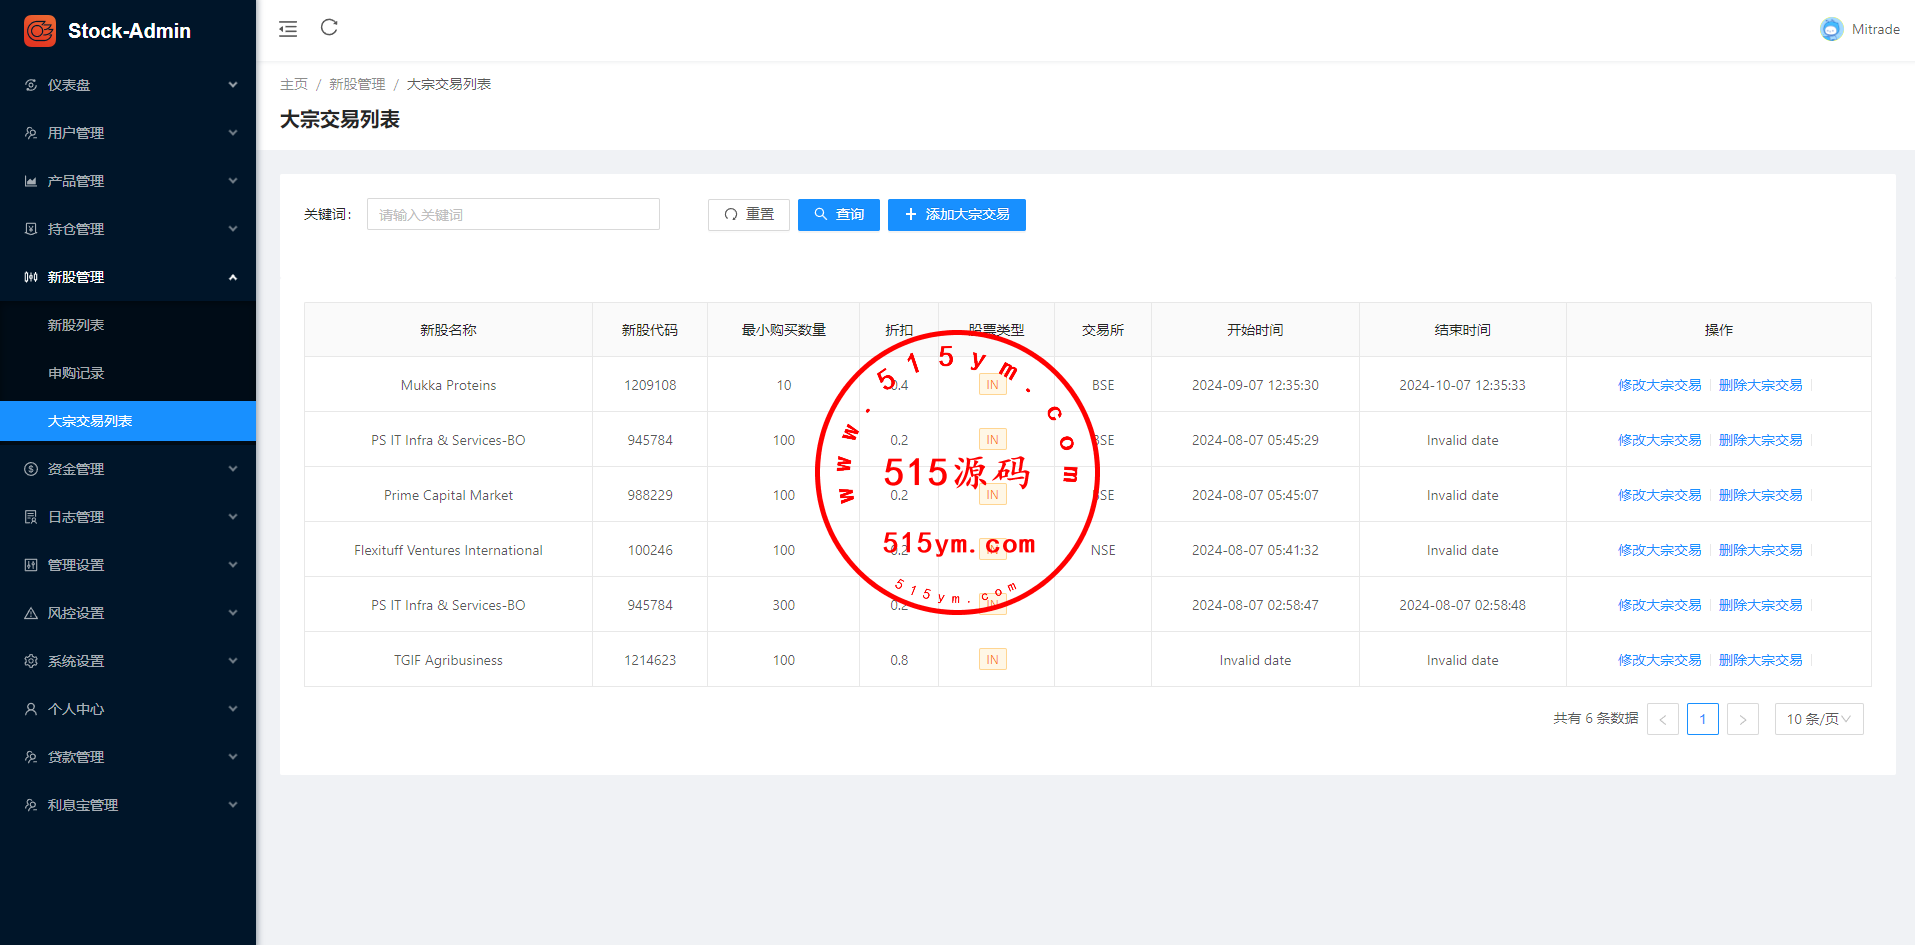
Task: Click the 风控设置 warning triangle icon
Action: (x=31, y=613)
